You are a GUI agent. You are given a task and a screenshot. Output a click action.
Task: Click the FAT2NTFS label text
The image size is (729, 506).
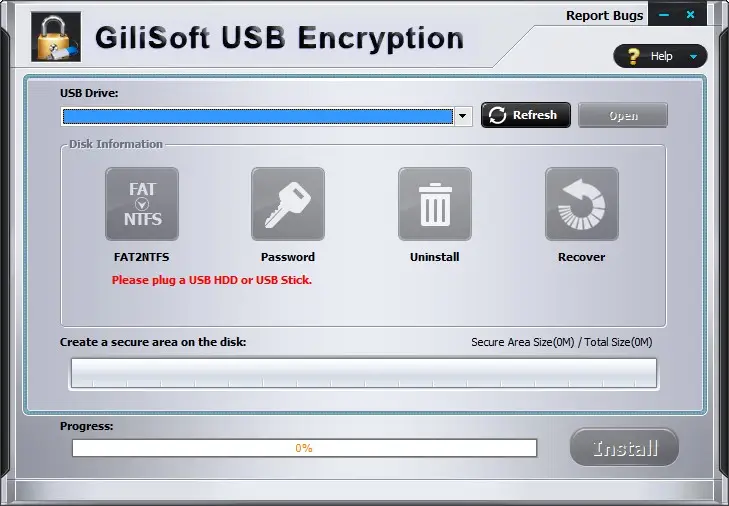tap(141, 257)
